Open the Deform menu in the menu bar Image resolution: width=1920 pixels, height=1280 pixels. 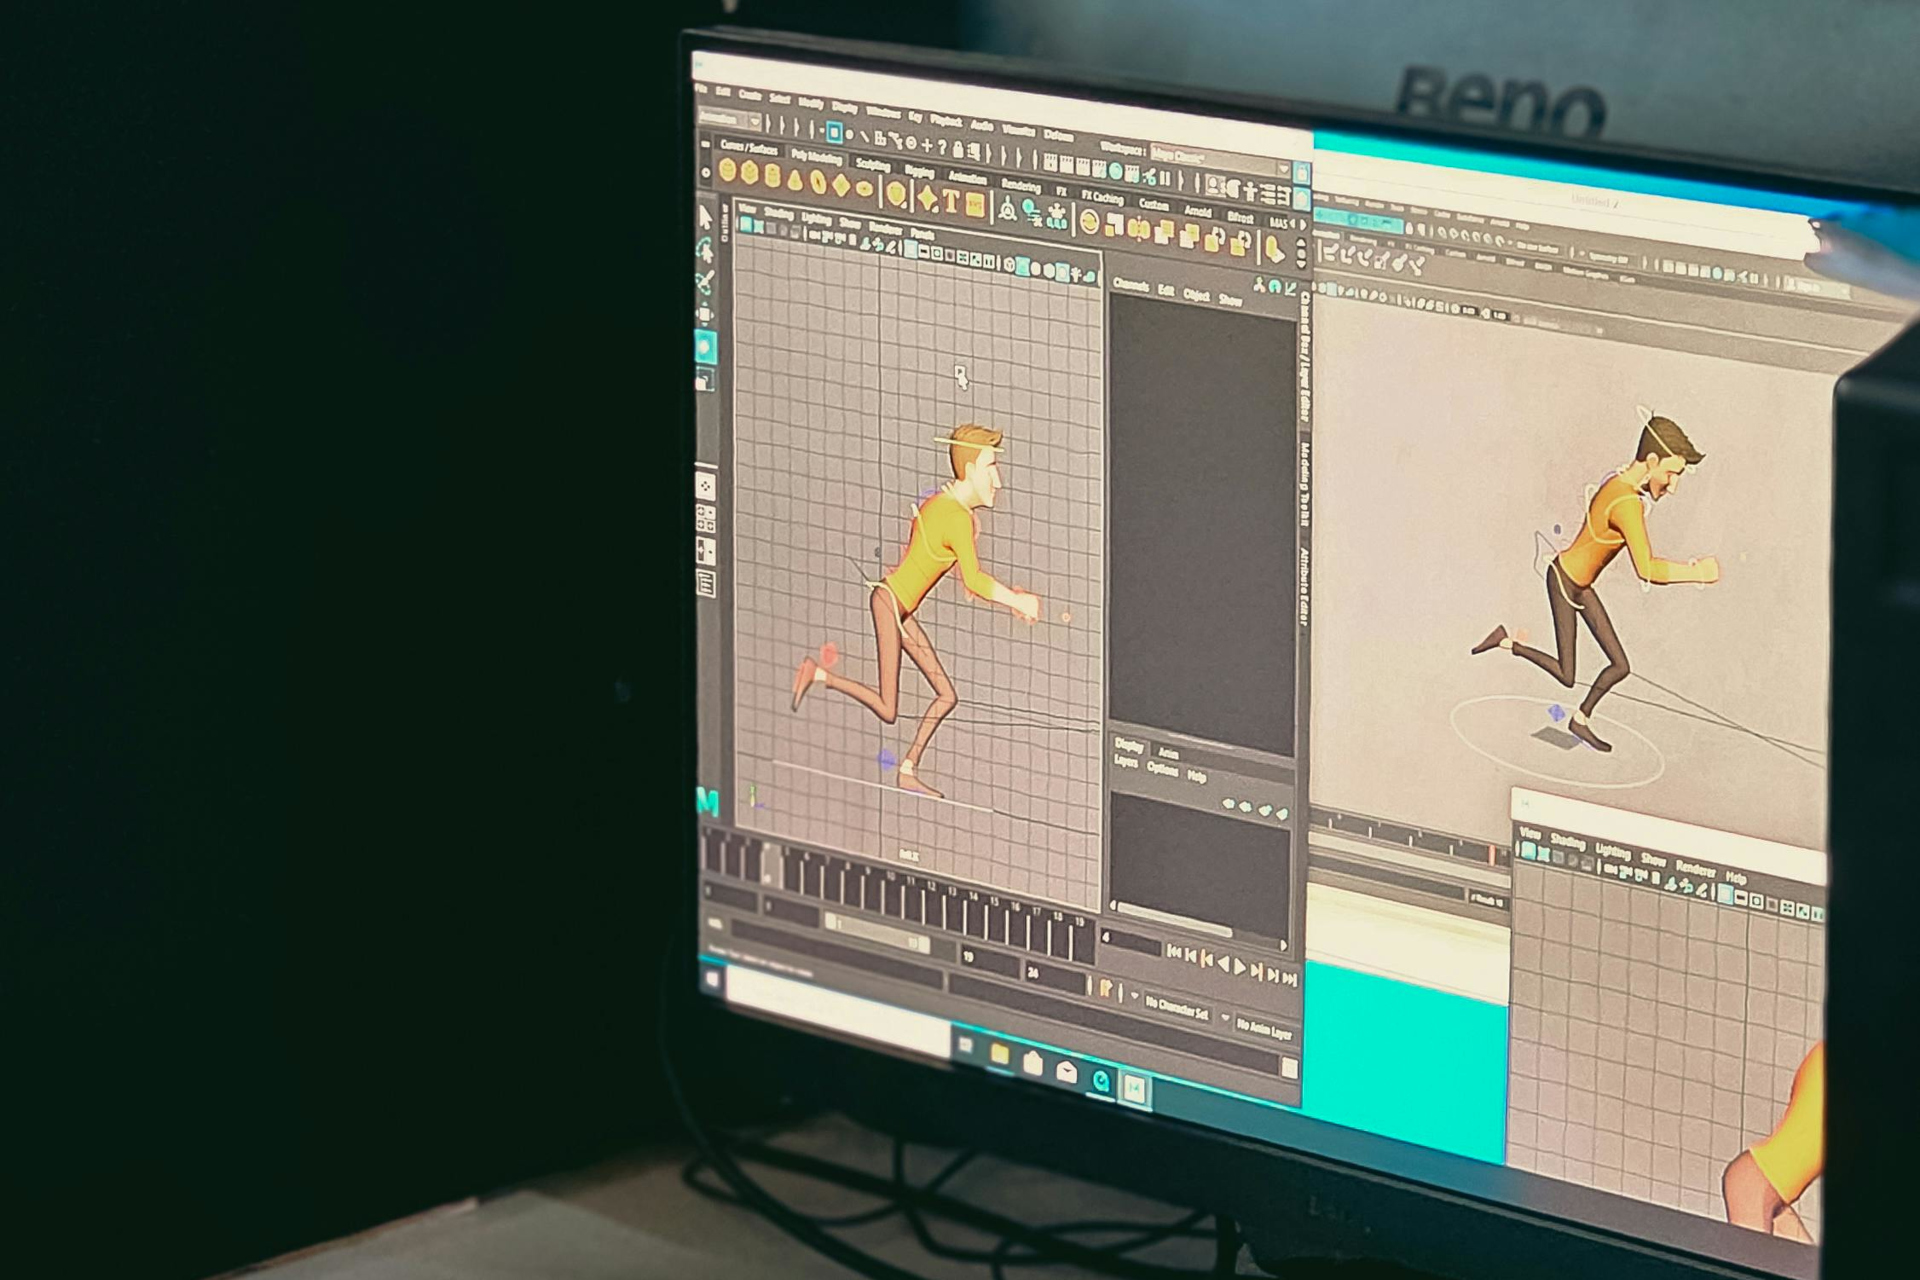pyautogui.click(x=1058, y=134)
